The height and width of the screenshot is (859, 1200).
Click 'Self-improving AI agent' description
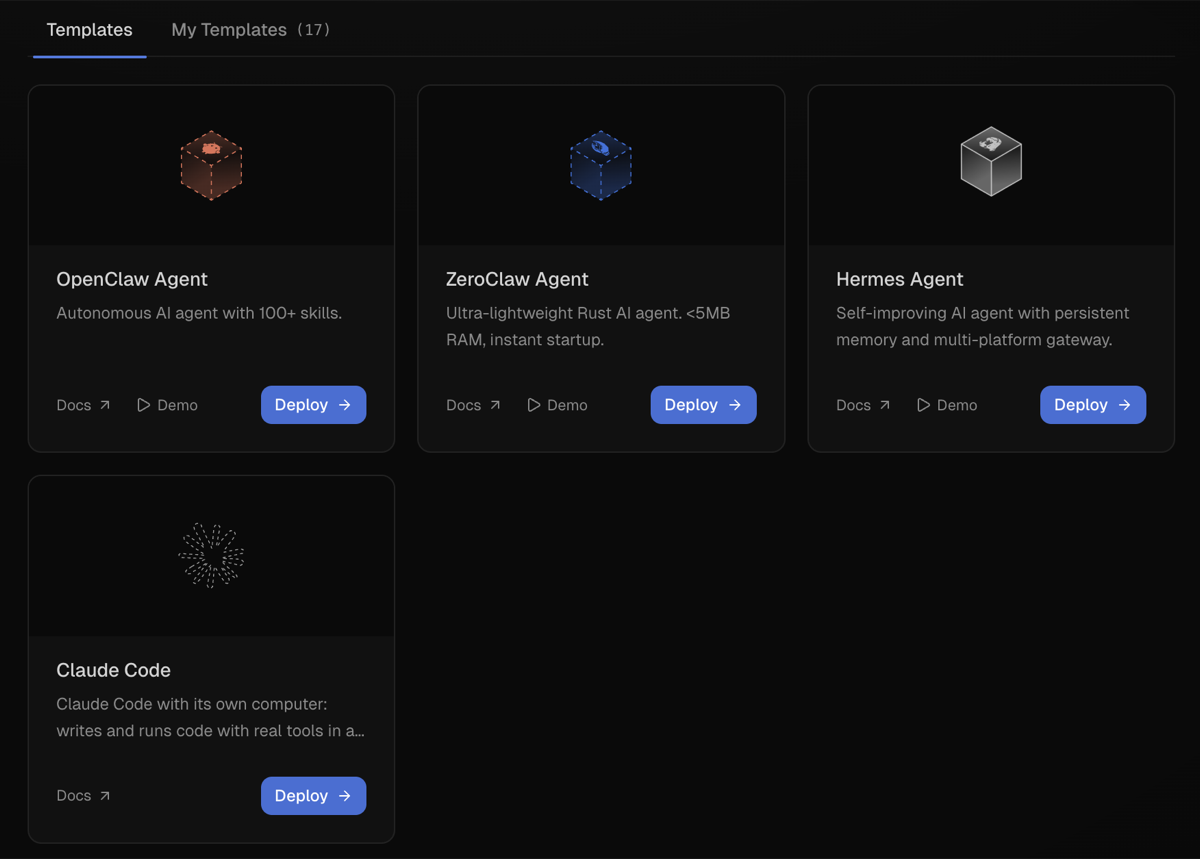click(x=983, y=326)
